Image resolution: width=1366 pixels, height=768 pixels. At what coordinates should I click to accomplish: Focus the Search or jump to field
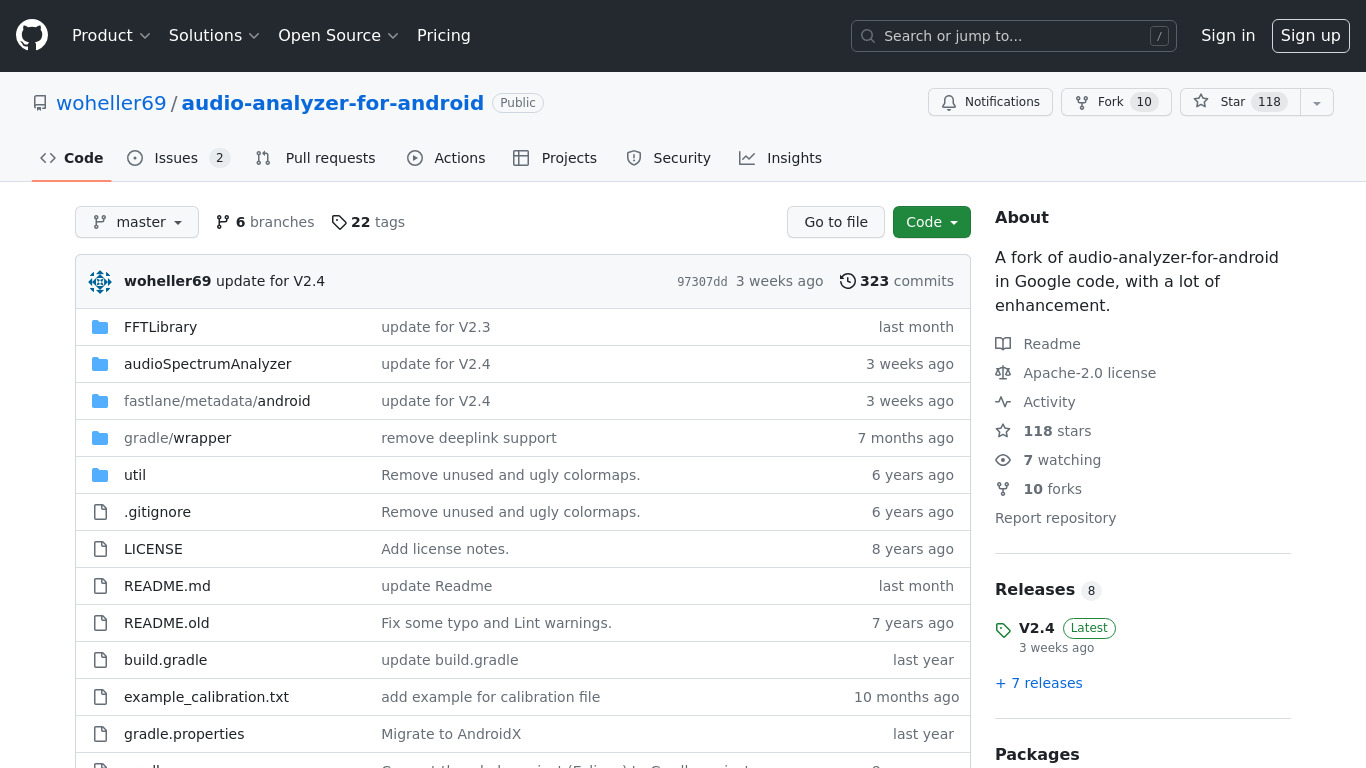click(1014, 36)
